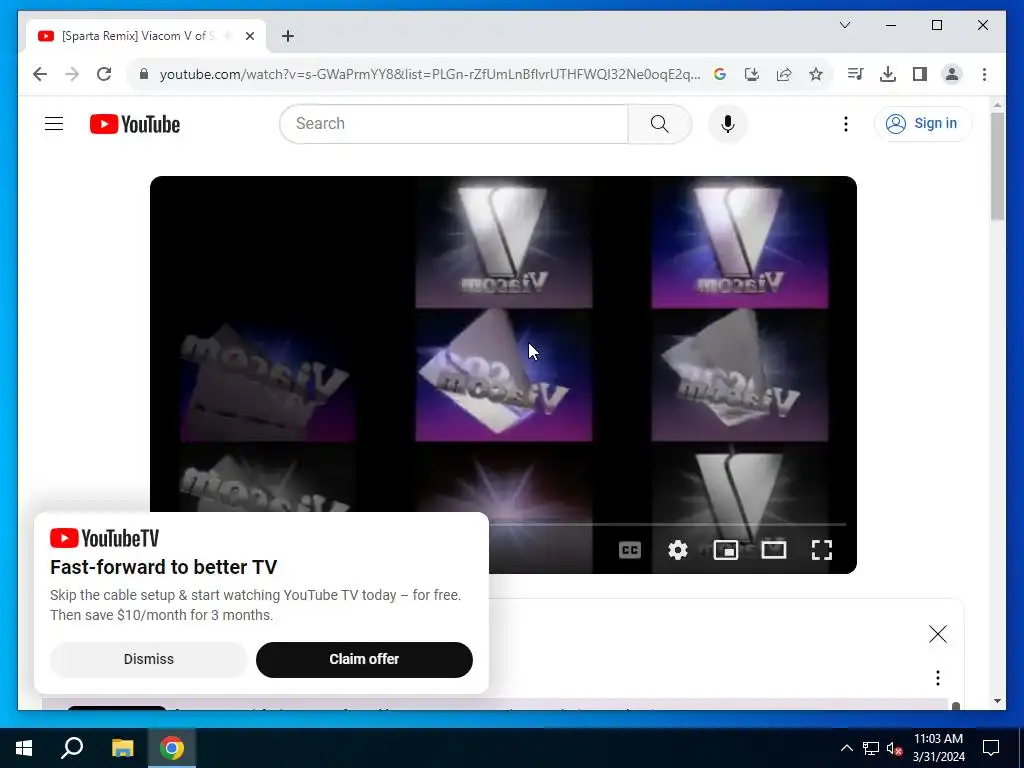Open playlist panel three-dot options
The width and height of the screenshot is (1024, 768).
[938, 678]
